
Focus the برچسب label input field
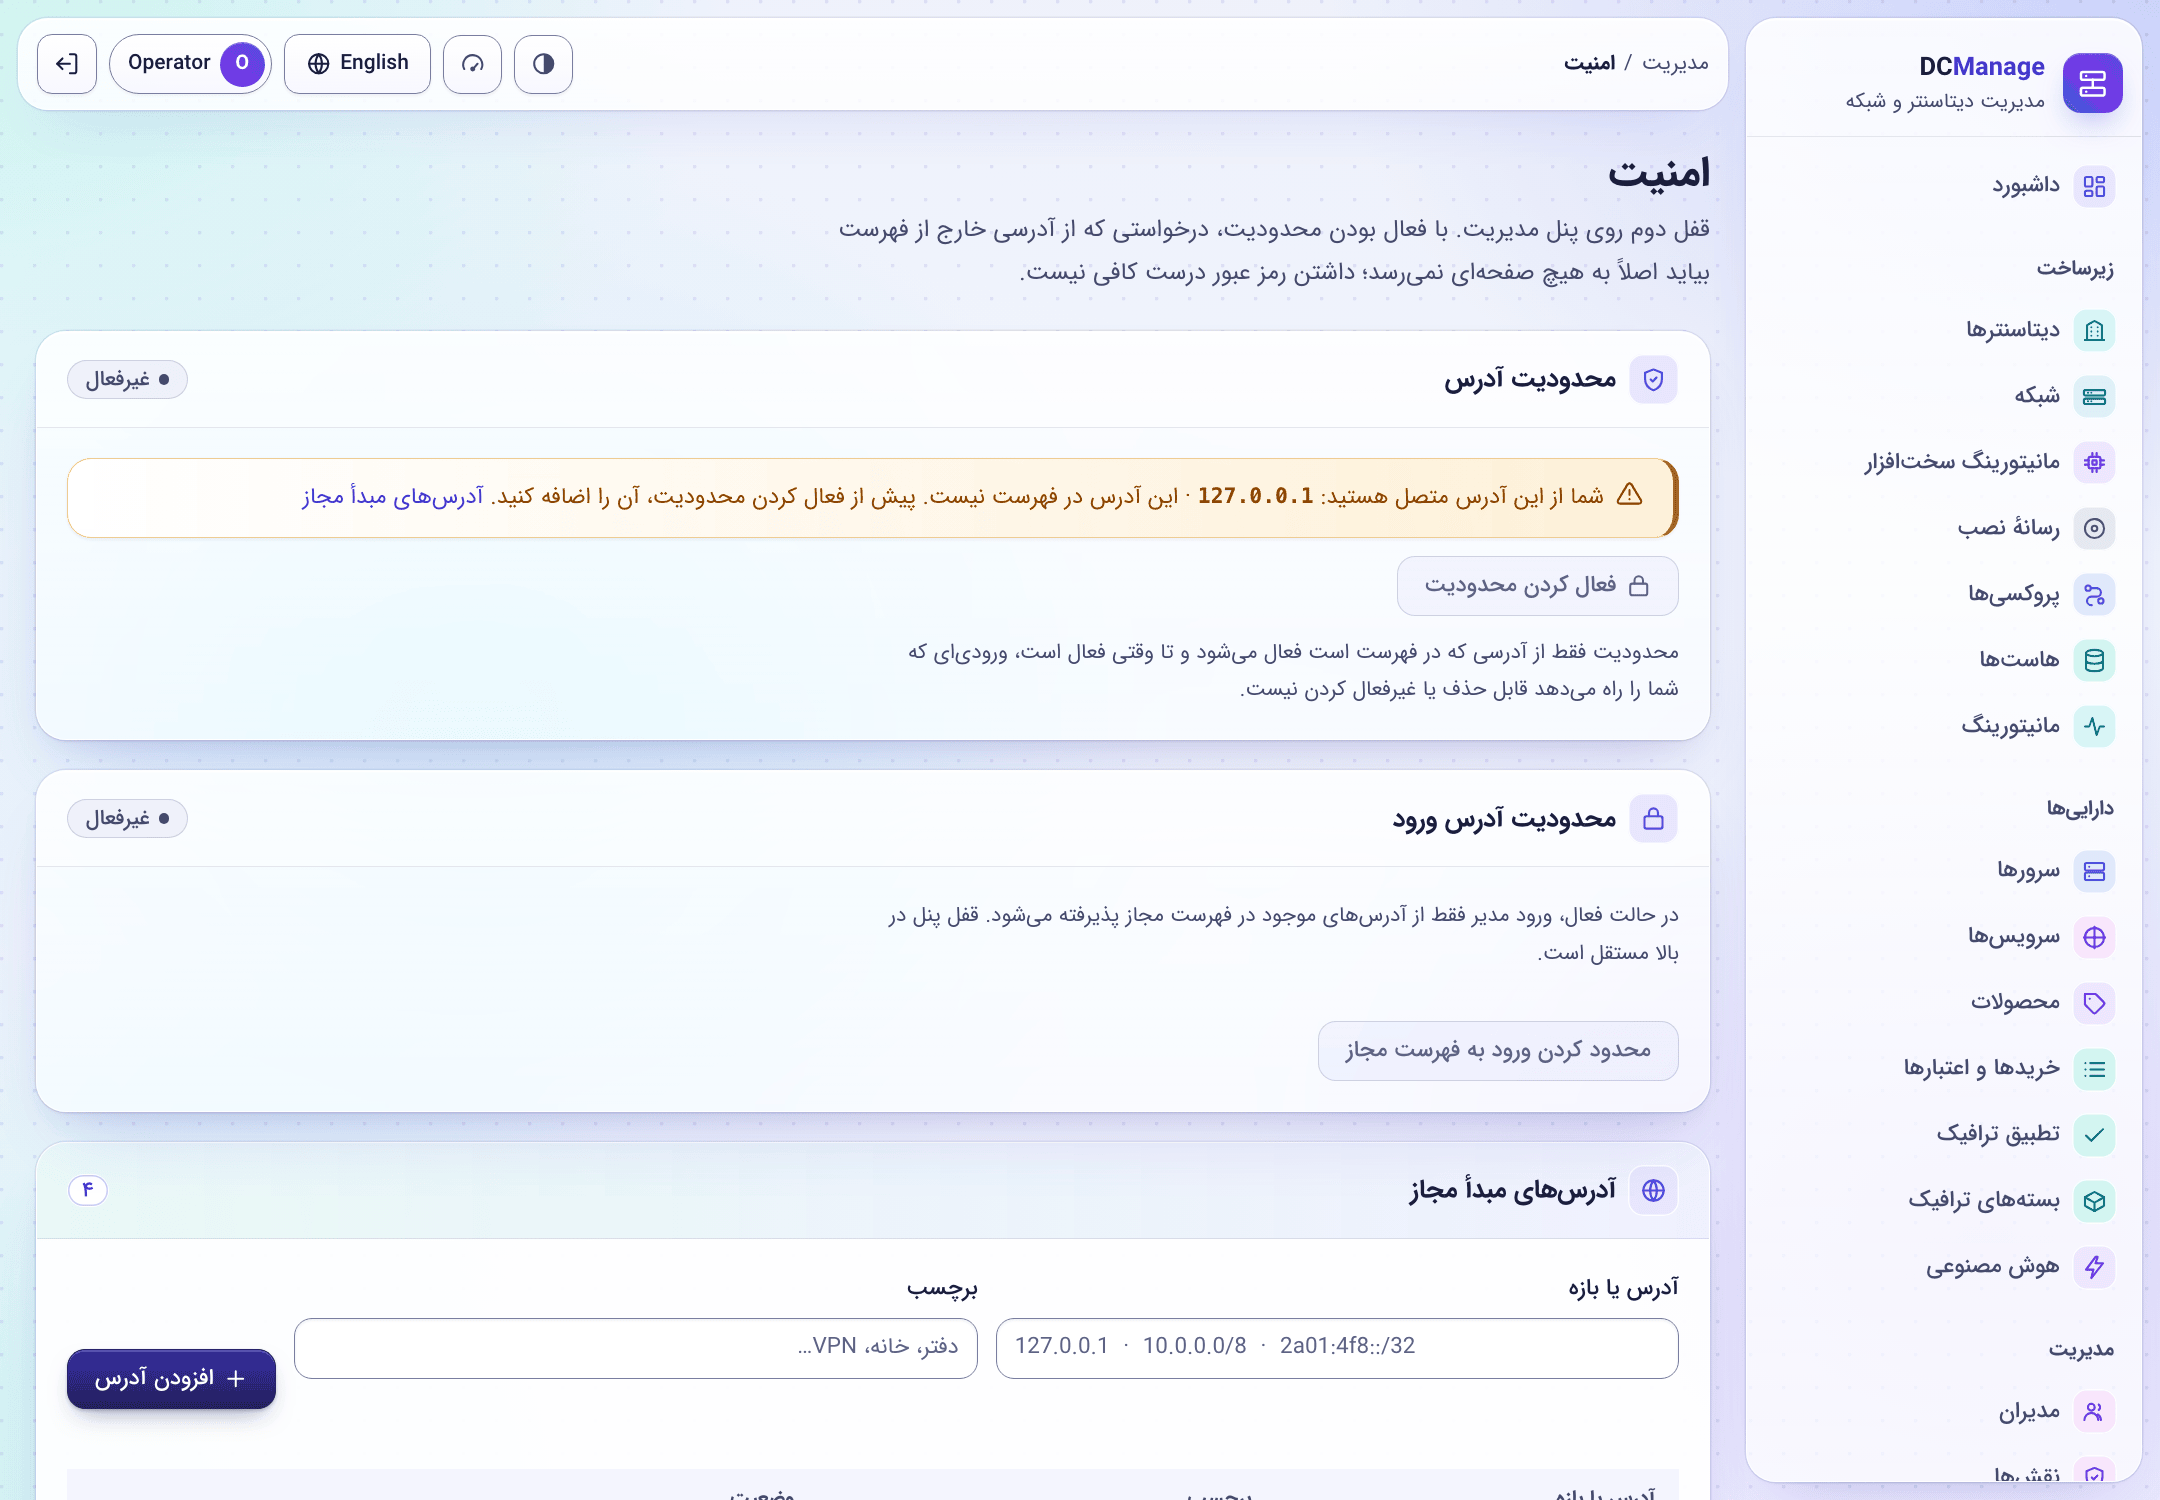pyautogui.click(x=636, y=1348)
